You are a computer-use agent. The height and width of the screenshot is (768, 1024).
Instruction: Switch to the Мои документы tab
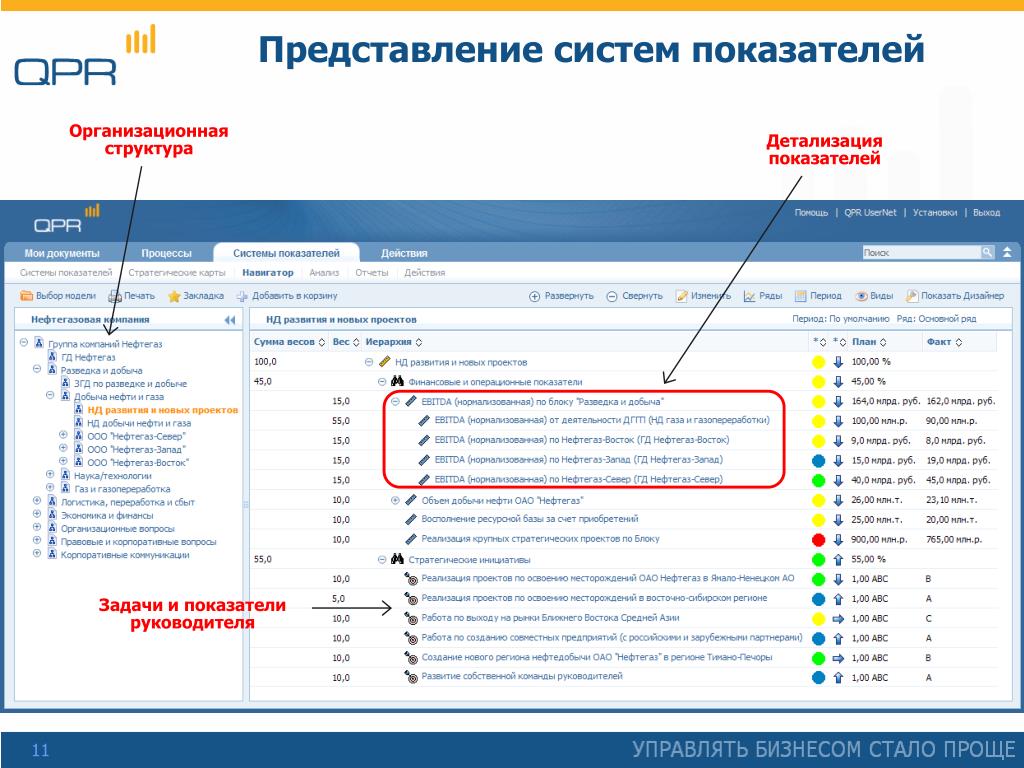click(x=62, y=253)
